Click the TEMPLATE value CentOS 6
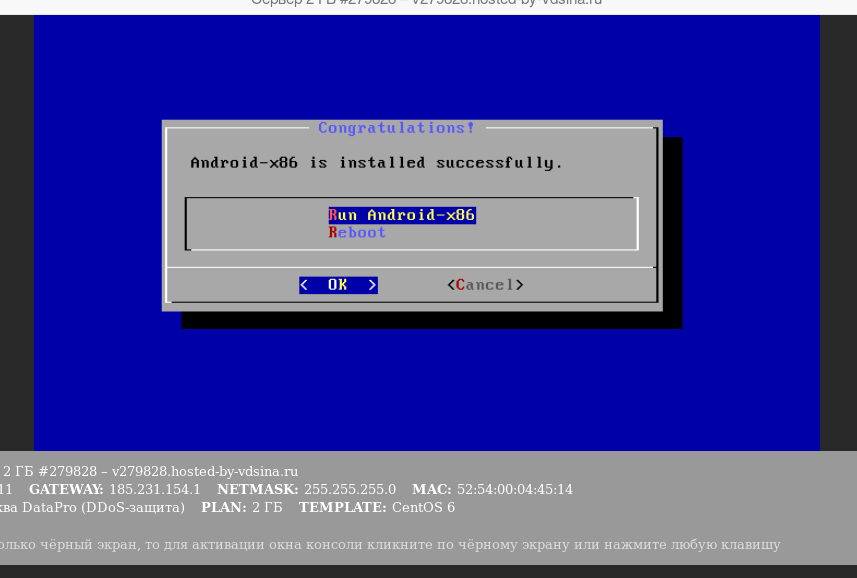Screen dimensions: 857x578 423,508
